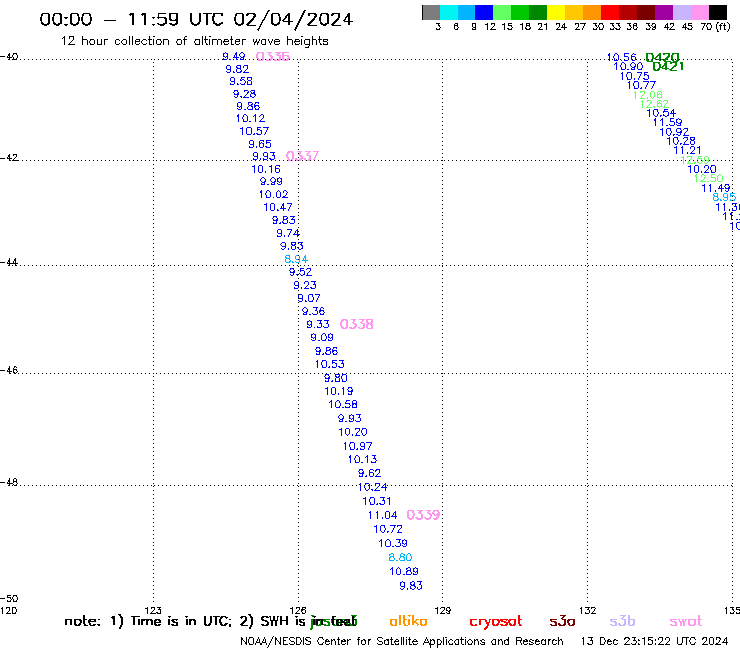Viewport: 740px width, 650px height.
Task: Click the subtitle '12 hour collection of altimeter wave heights'
Action: point(194,41)
